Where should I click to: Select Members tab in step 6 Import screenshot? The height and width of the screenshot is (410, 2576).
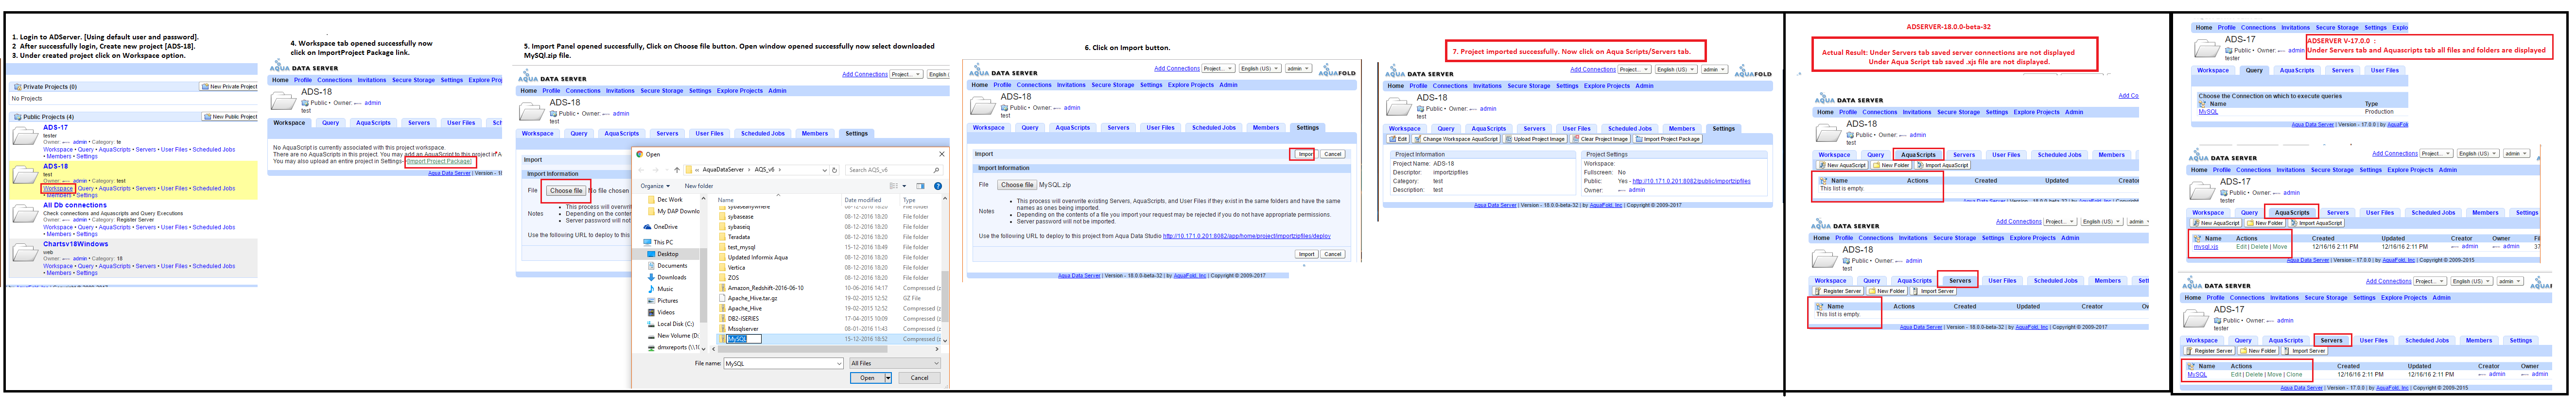pyautogui.click(x=1265, y=128)
